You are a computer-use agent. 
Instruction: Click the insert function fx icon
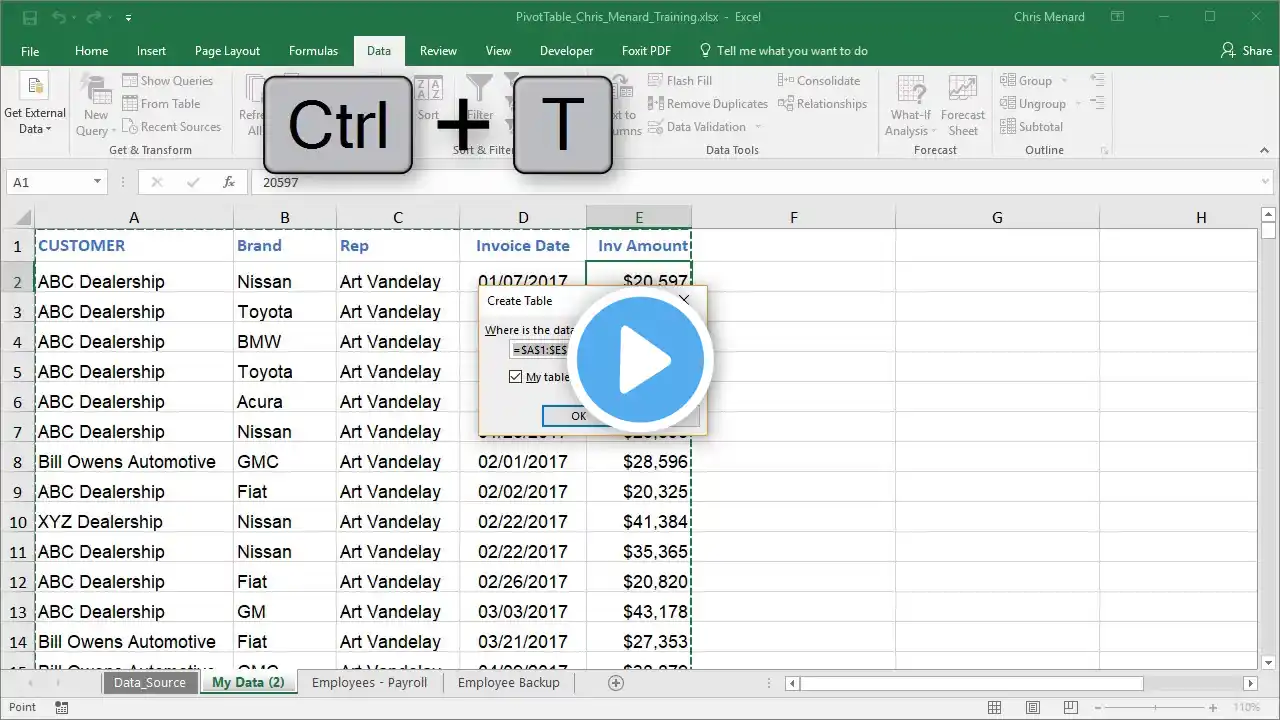coord(229,182)
